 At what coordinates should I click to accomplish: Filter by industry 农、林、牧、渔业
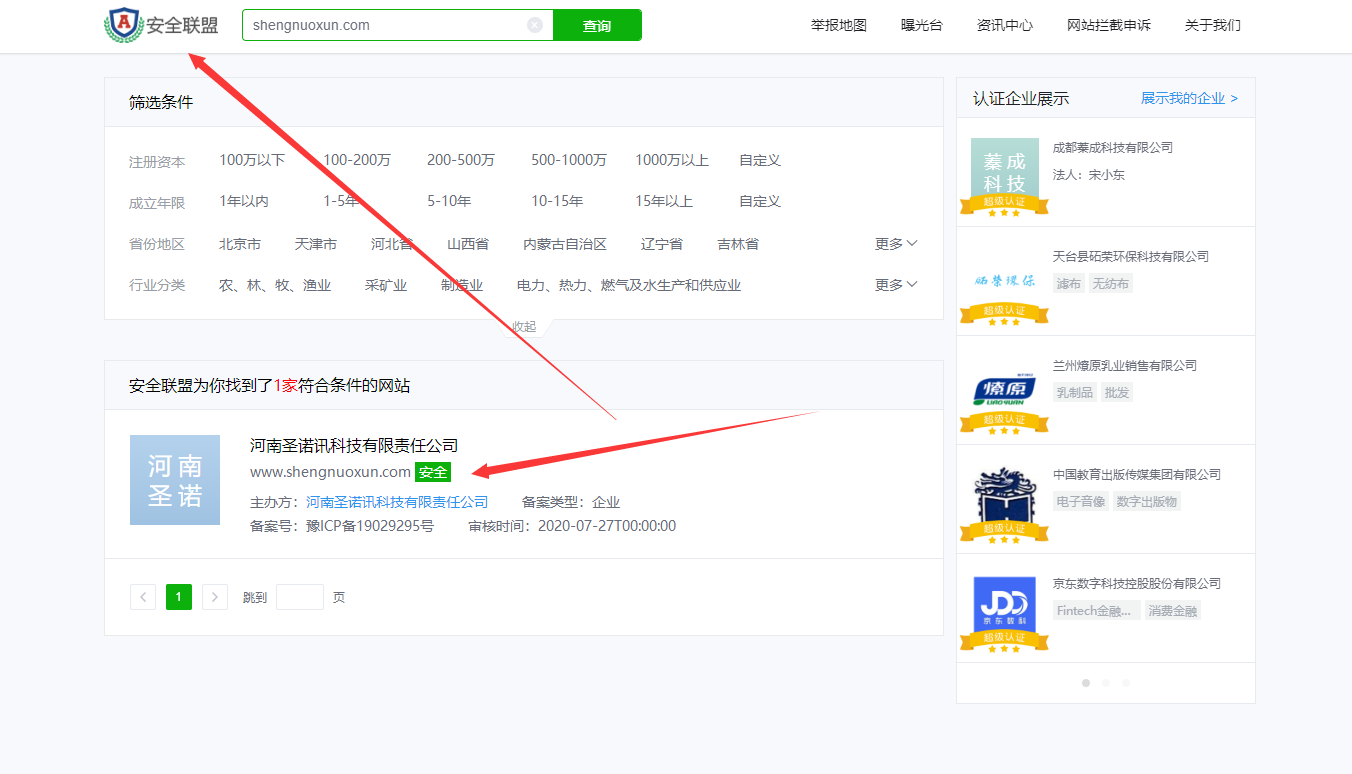(x=275, y=285)
